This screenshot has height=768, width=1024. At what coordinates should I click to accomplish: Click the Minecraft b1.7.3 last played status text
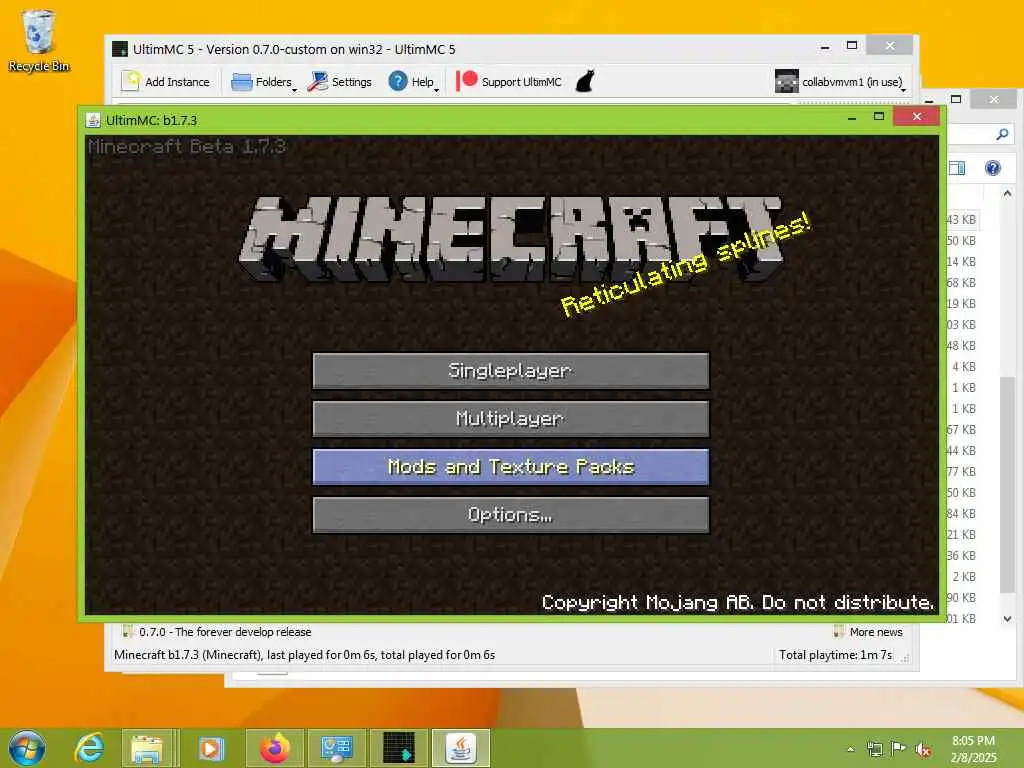tap(304, 654)
